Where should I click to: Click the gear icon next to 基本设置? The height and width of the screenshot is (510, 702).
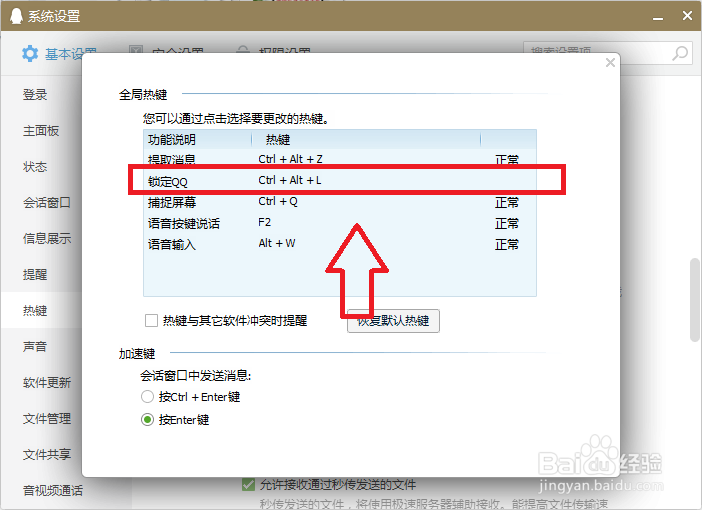(30, 53)
